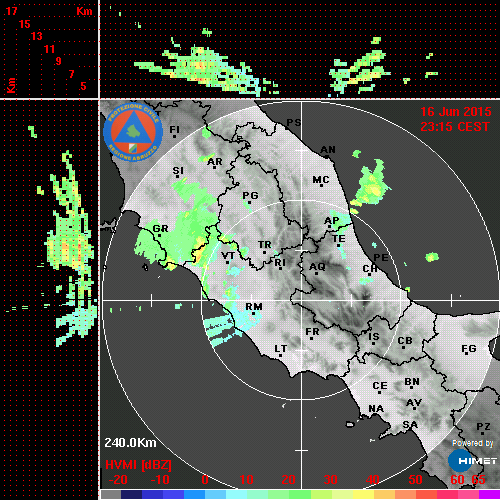Pick the dark blue -20 dBZ swatch
Viewport: 500px width, 500px height.
coord(132,495)
